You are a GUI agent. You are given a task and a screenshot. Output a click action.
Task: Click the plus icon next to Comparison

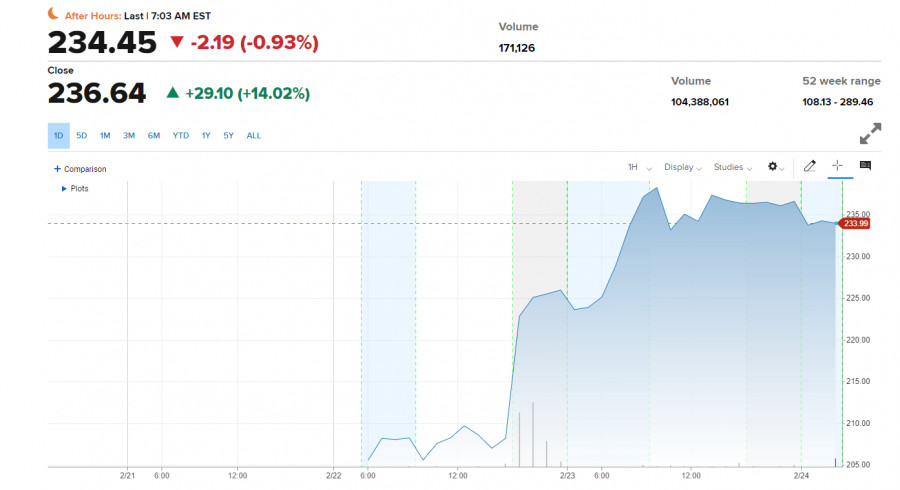coord(57,169)
